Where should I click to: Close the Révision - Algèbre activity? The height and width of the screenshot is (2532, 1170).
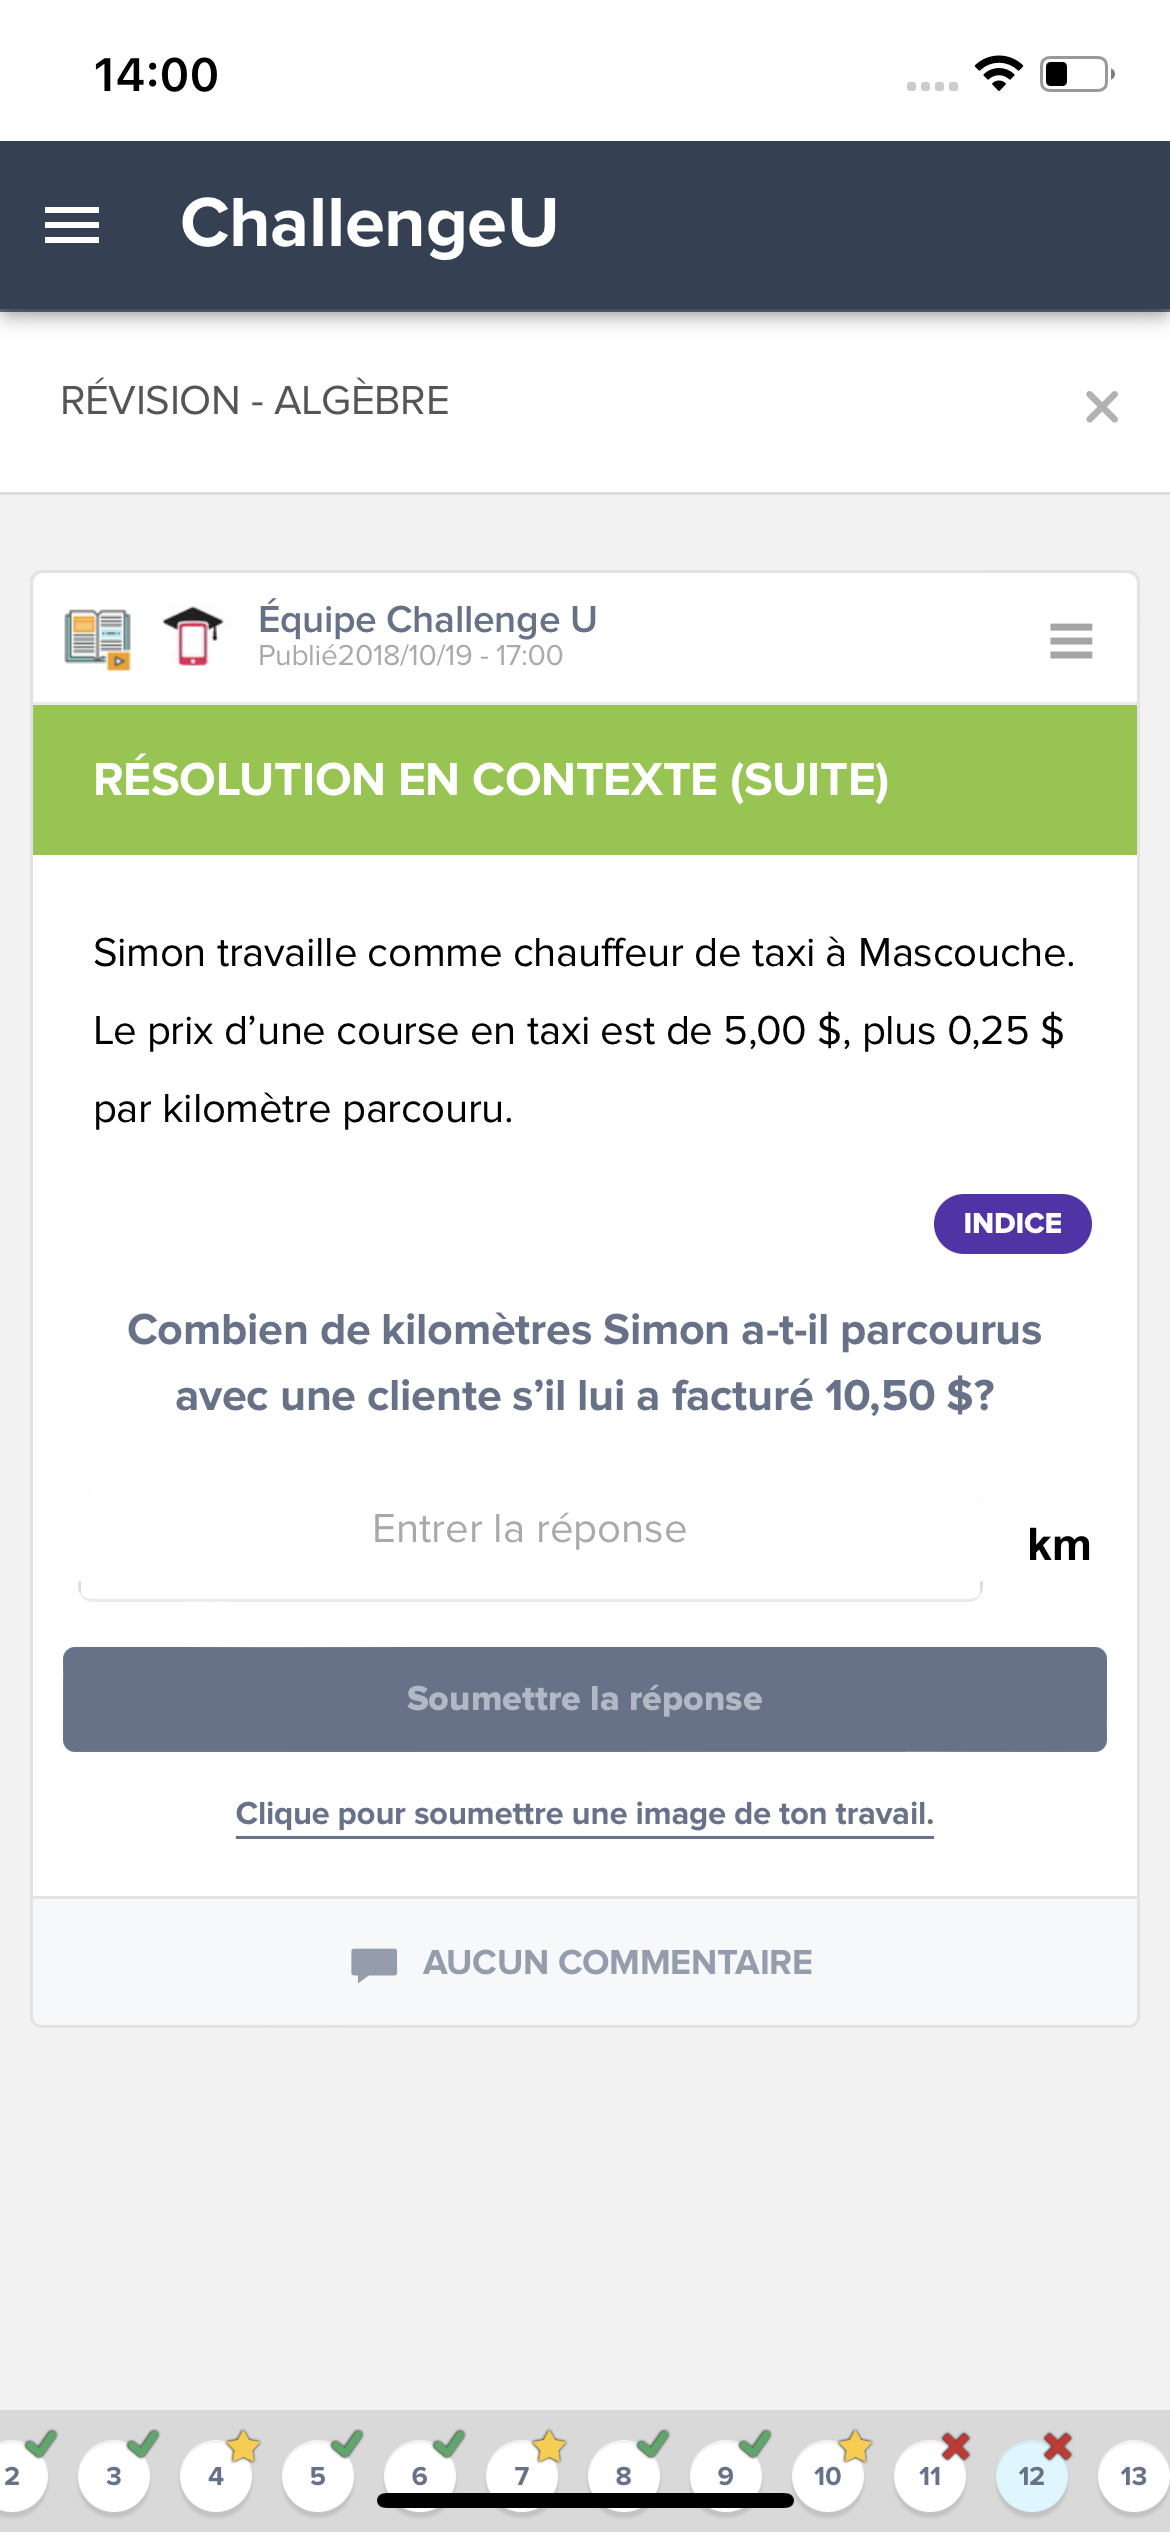pos(1101,407)
